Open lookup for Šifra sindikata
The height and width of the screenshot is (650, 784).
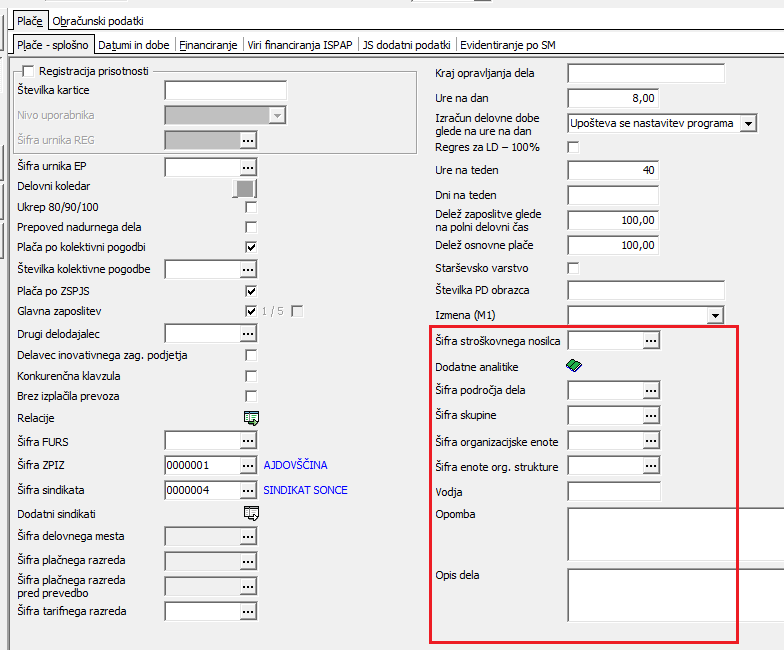(x=248, y=490)
